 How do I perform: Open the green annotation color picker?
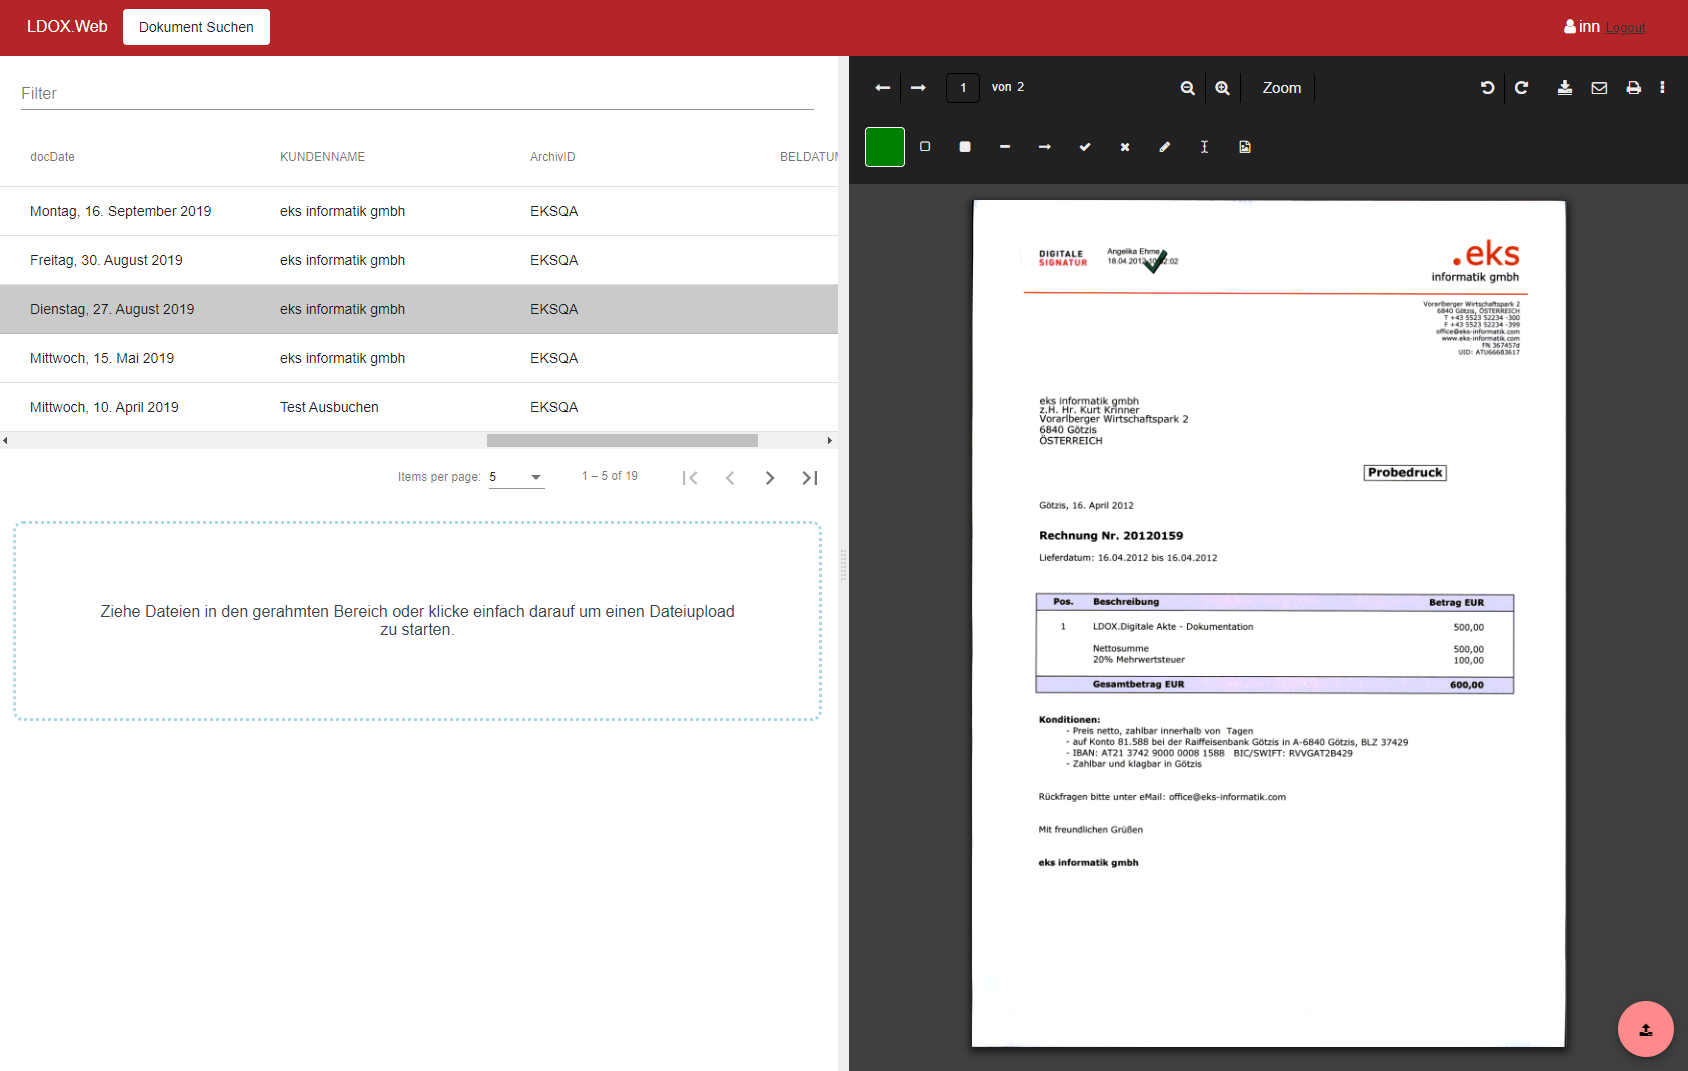[885, 147]
